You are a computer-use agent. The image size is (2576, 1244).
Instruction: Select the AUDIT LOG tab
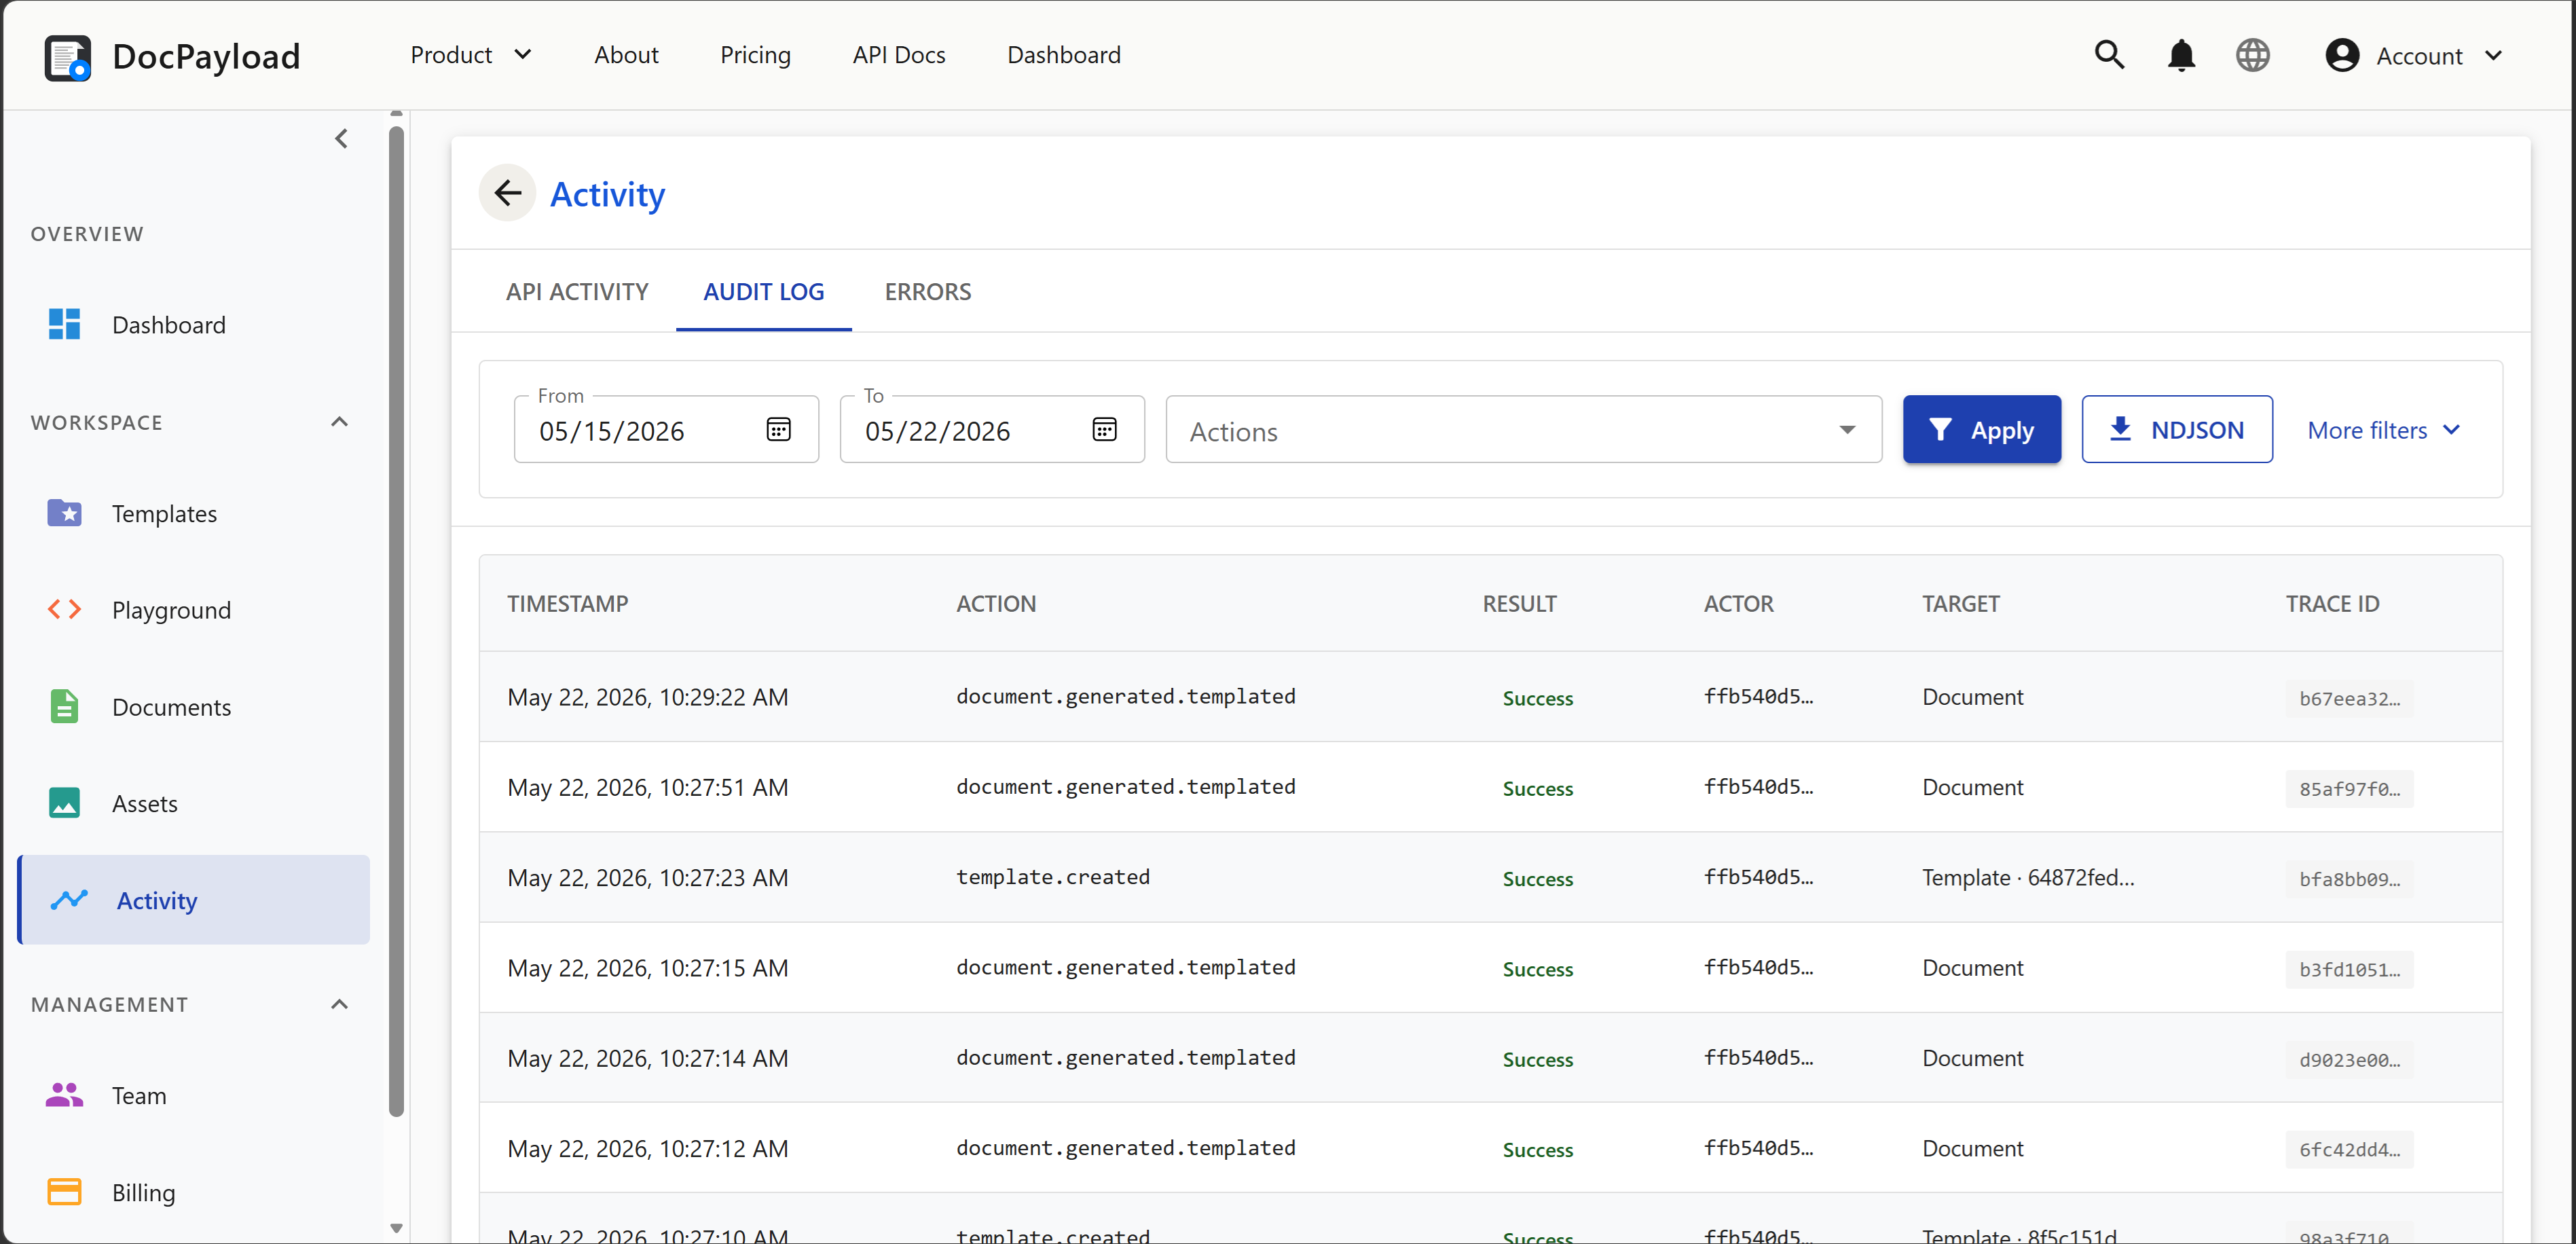(764, 292)
